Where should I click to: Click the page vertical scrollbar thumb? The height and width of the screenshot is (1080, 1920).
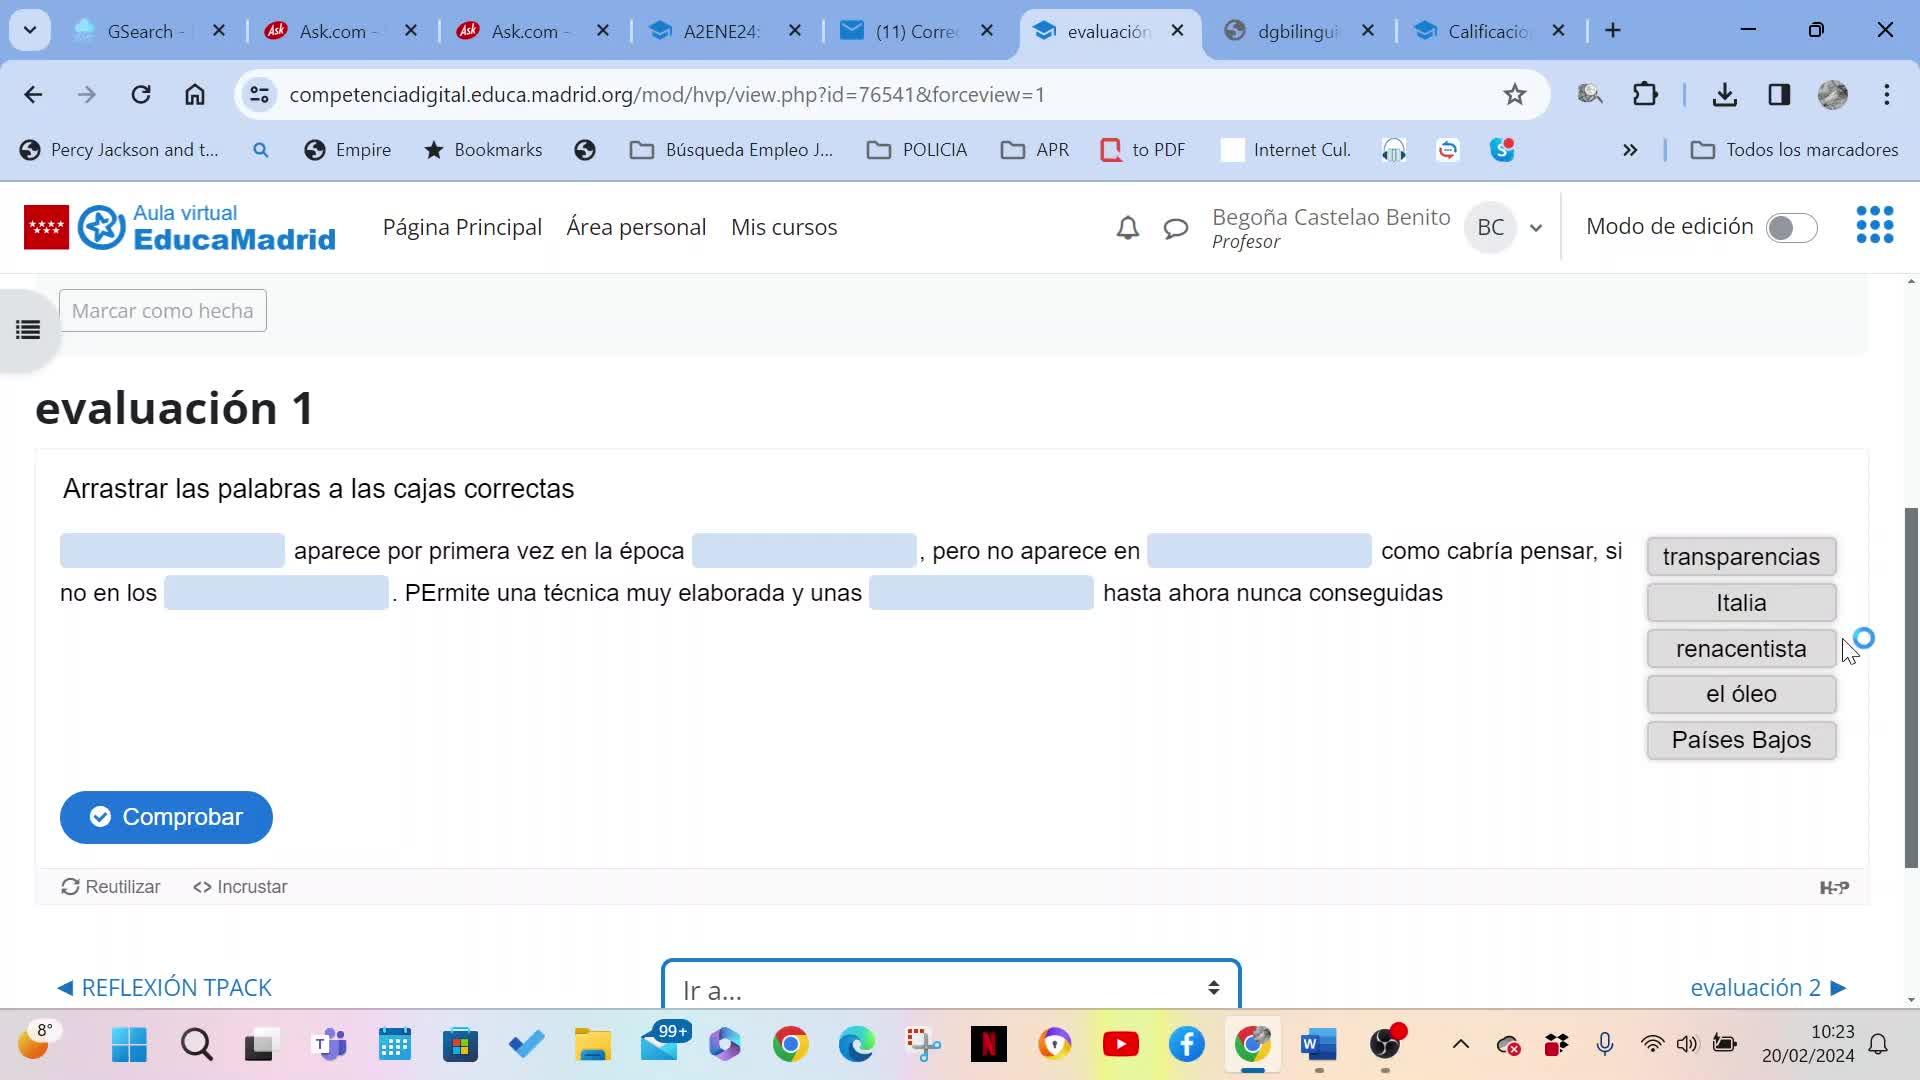click(1911, 686)
